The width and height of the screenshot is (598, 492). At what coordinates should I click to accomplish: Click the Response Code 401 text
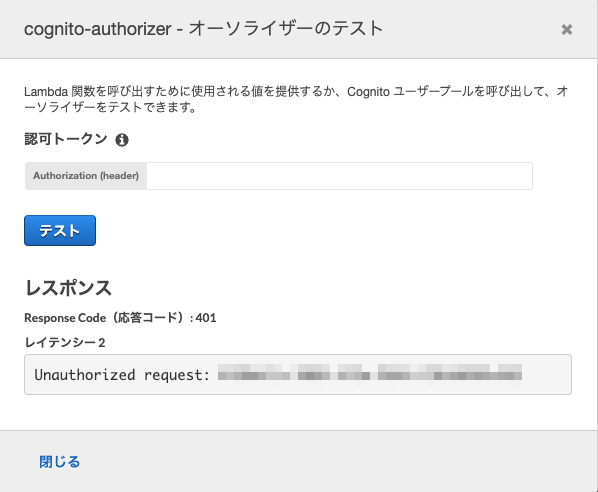click(120, 318)
